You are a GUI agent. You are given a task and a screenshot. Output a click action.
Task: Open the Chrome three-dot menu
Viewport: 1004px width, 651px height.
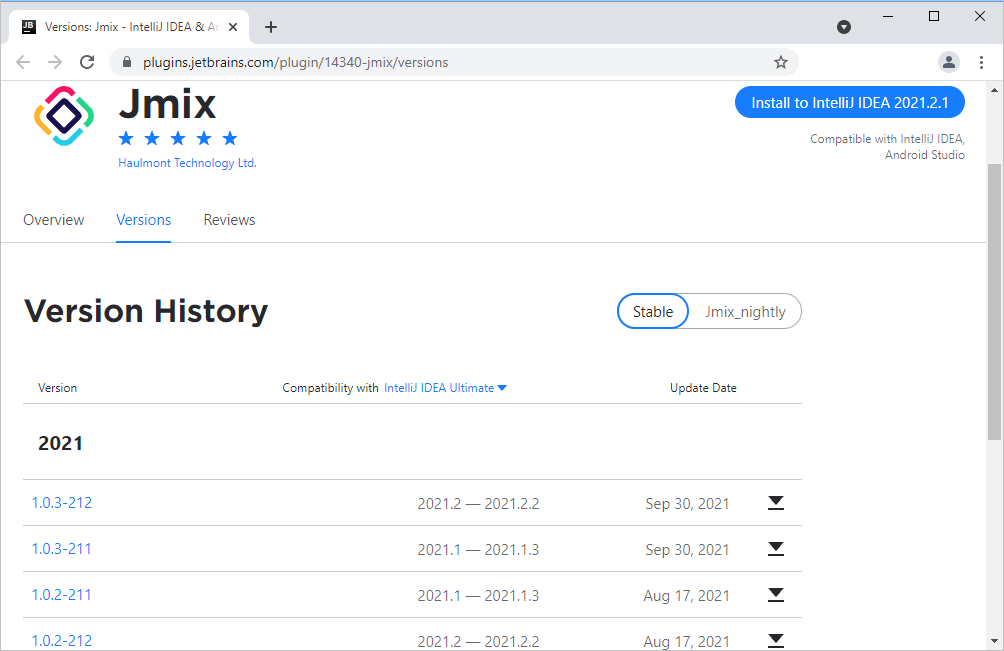click(980, 62)
